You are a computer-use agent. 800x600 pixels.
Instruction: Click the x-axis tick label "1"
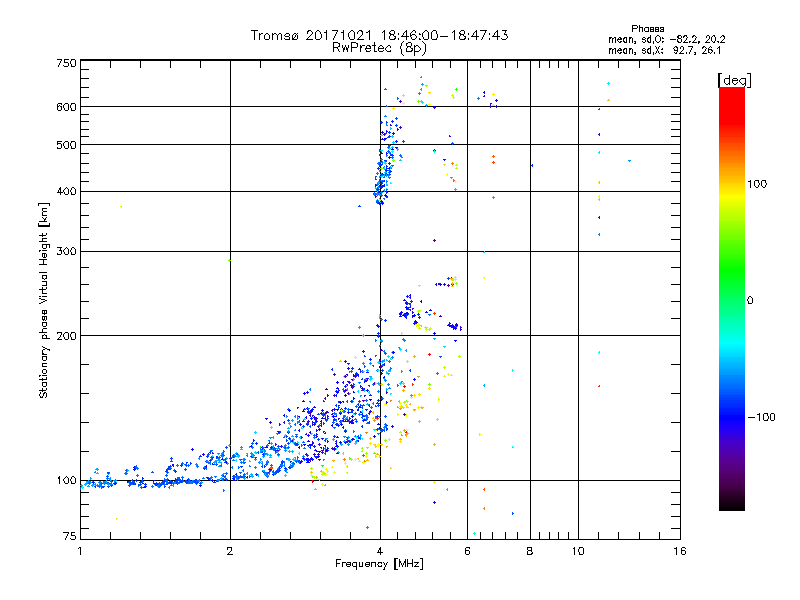click(x=80, y=551)
